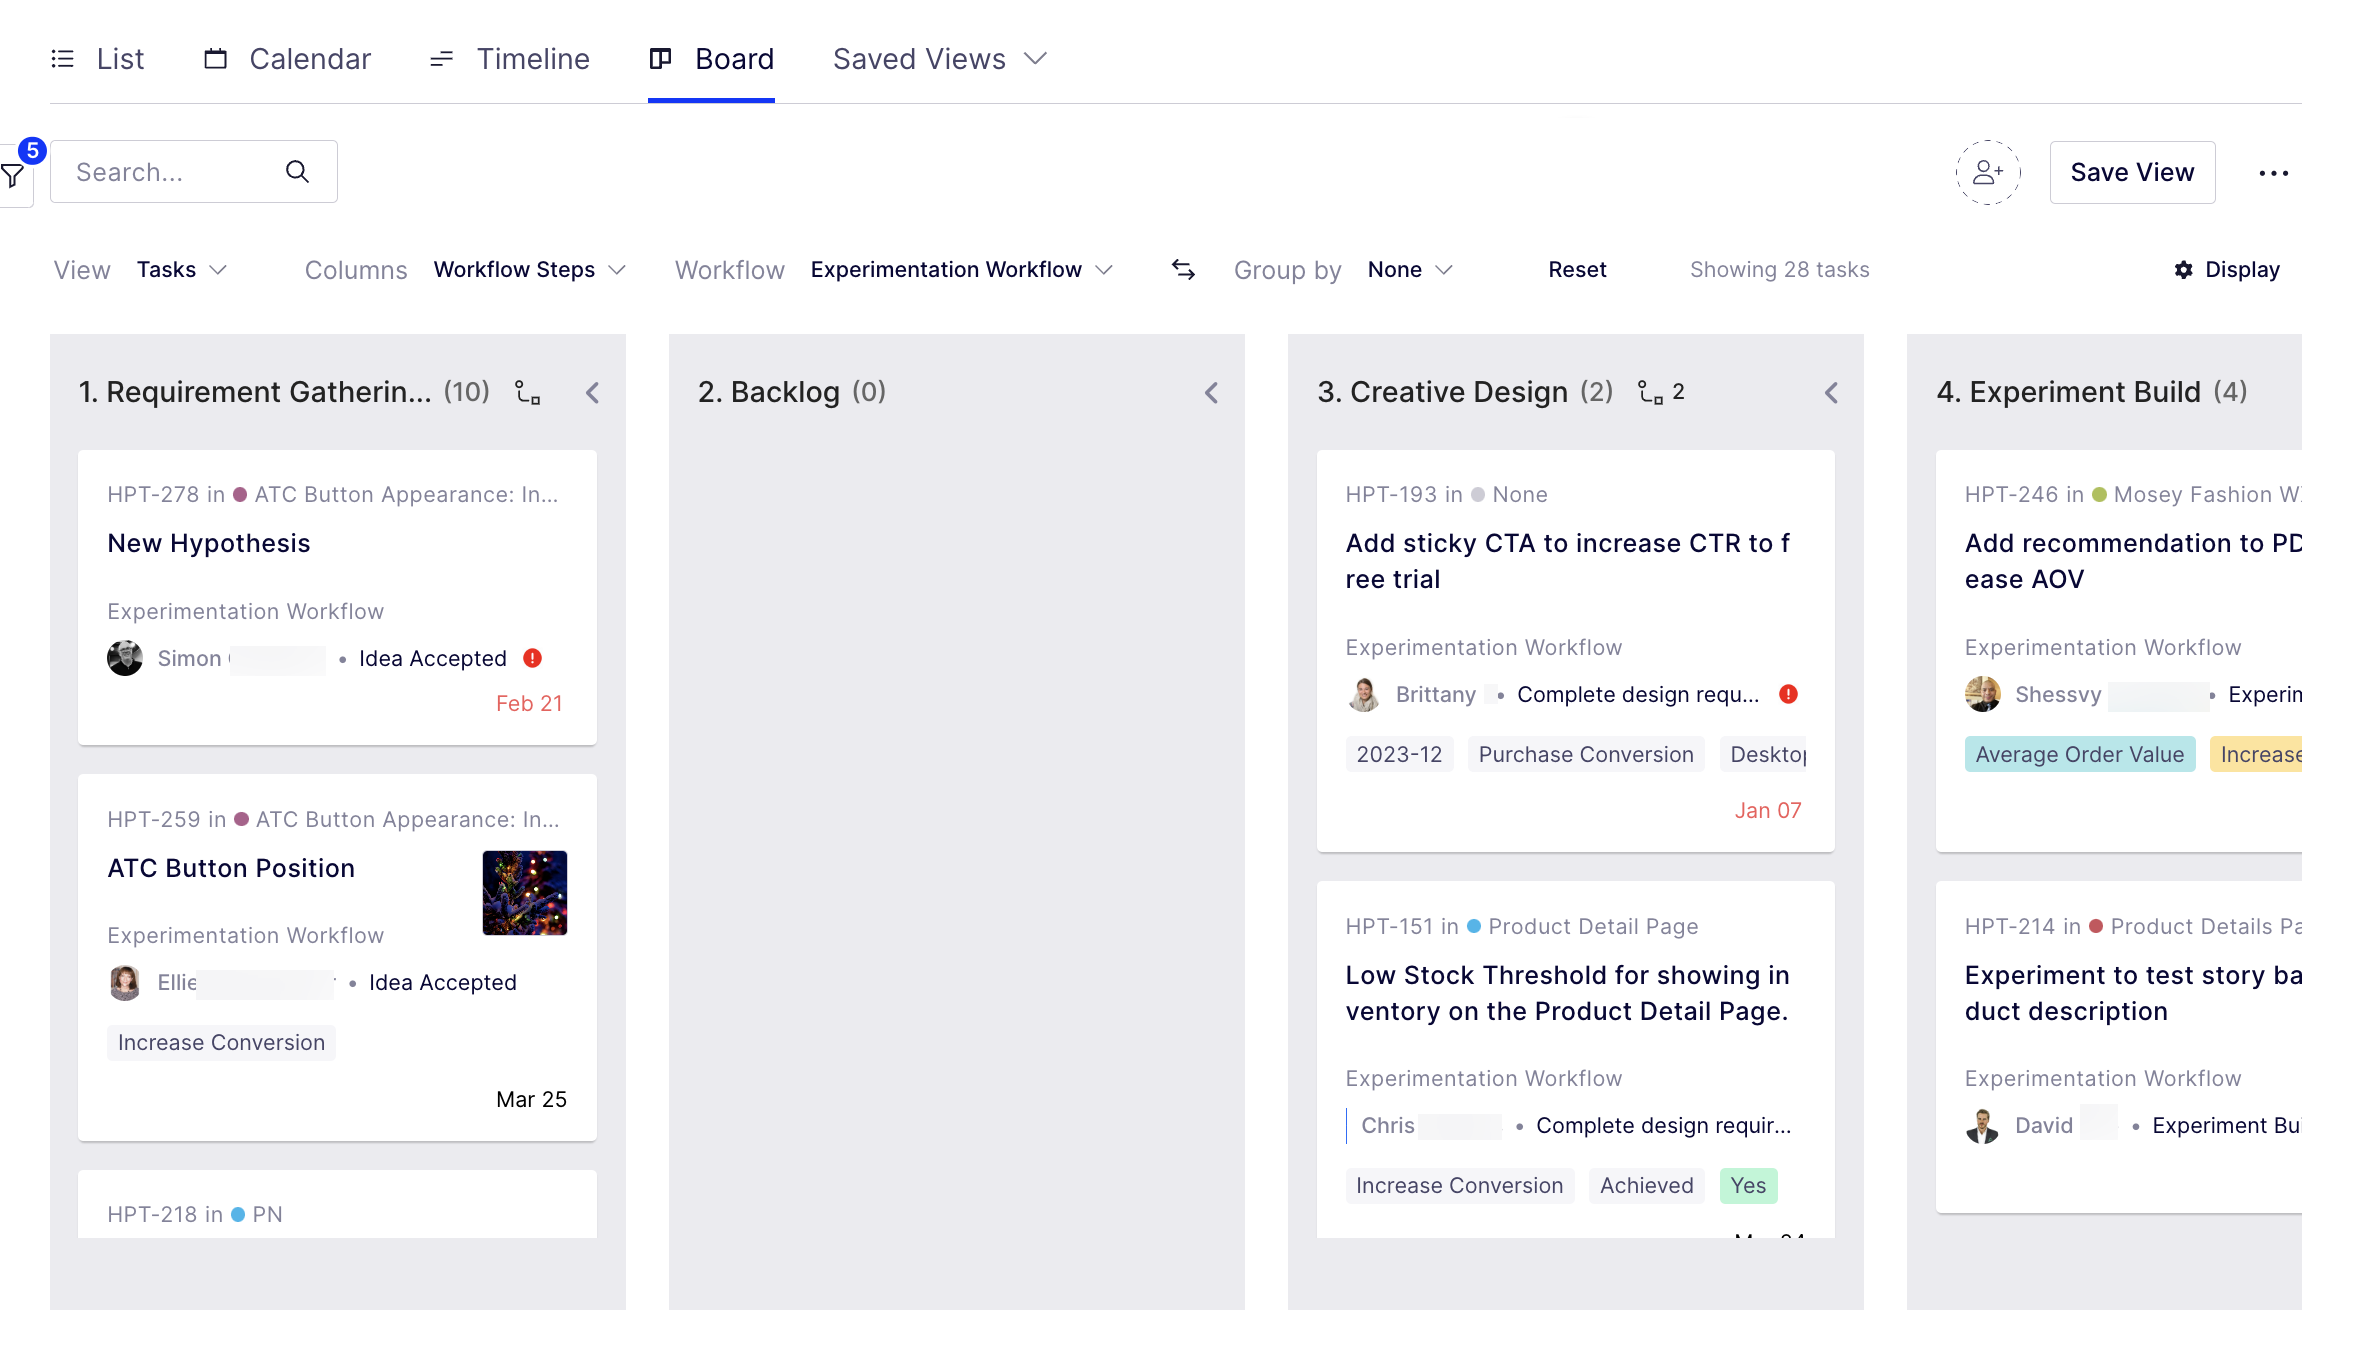Click the HPT-218 in PN card
Image resolution: width=2354 pixels, height=1352 pixels.
click(337, 1205)
